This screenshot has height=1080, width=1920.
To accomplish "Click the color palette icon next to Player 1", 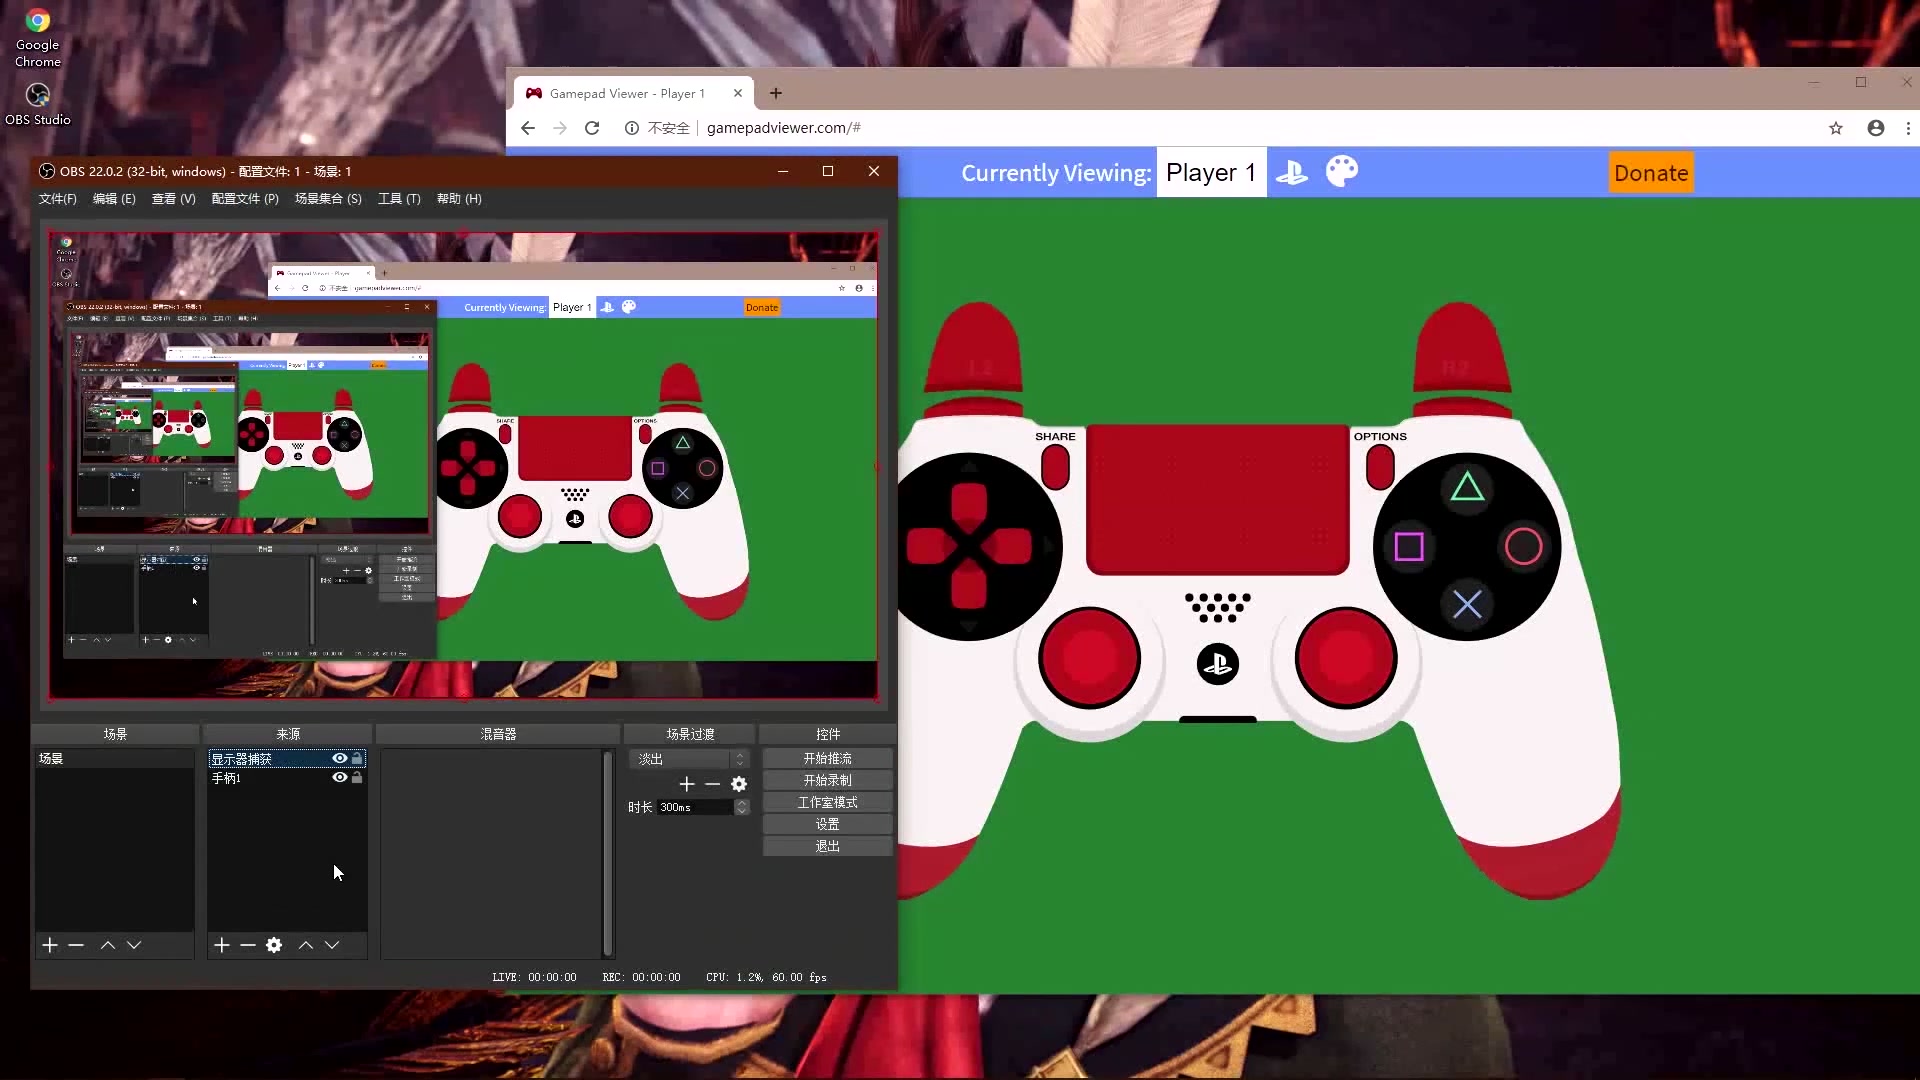I will click(1341, 171).
